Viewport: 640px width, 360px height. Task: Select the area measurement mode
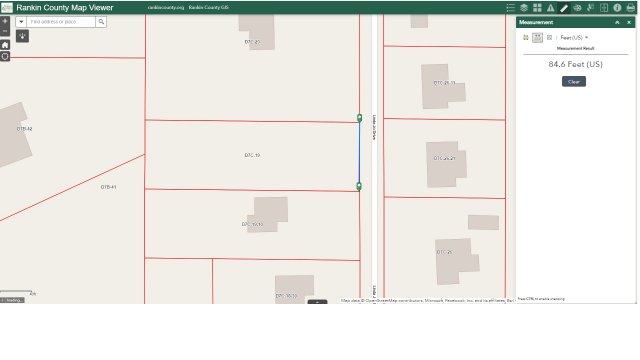pyautogui.click(x=526, y=38)
